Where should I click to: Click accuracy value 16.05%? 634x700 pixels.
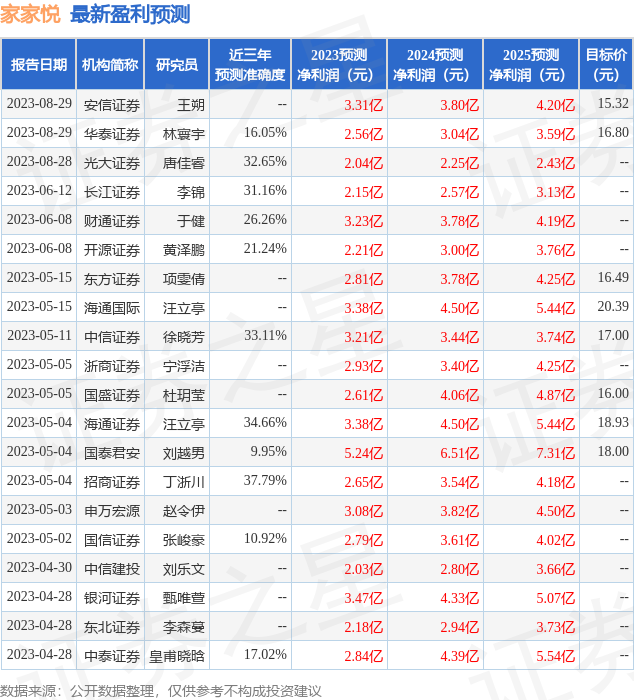click(x=265, y=133)
